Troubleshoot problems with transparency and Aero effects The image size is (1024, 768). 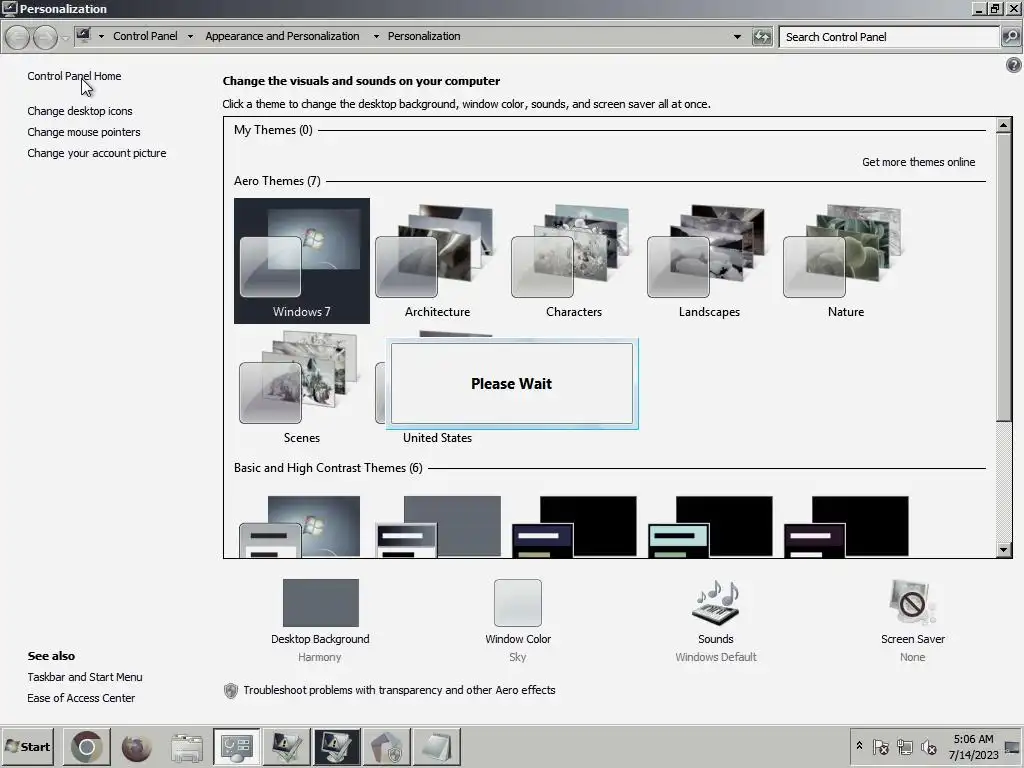pyautogui.click(x=399, y=690)
